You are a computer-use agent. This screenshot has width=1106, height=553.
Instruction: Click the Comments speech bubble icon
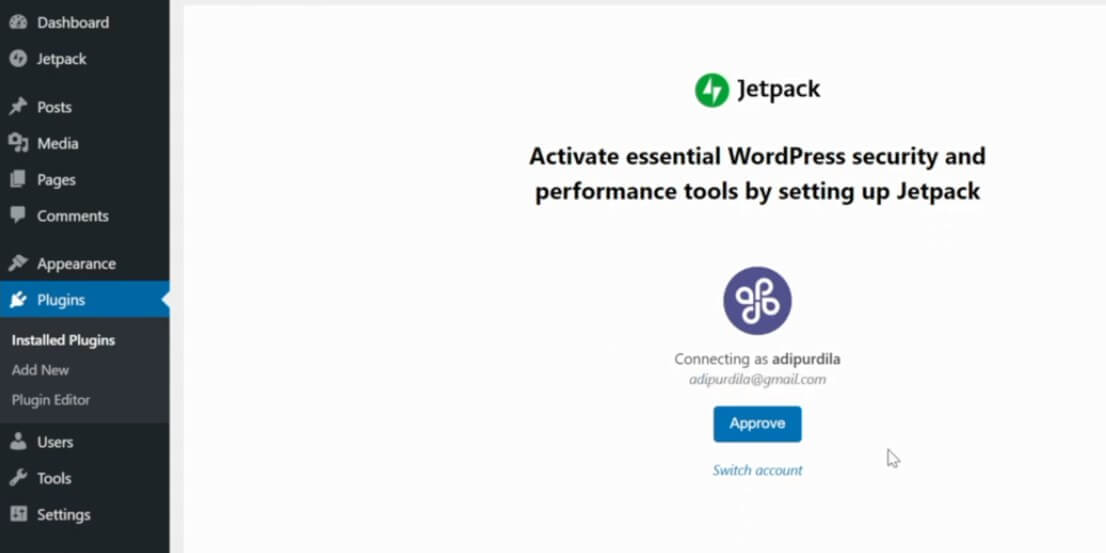point(18,215)
